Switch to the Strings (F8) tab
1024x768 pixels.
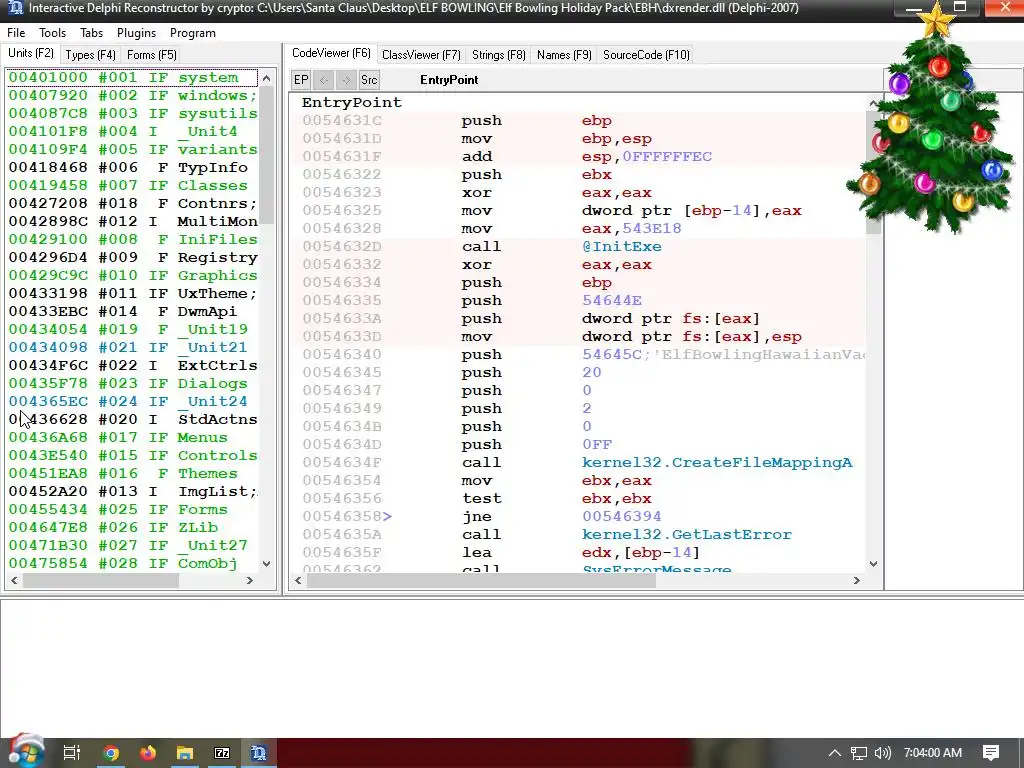499,55
